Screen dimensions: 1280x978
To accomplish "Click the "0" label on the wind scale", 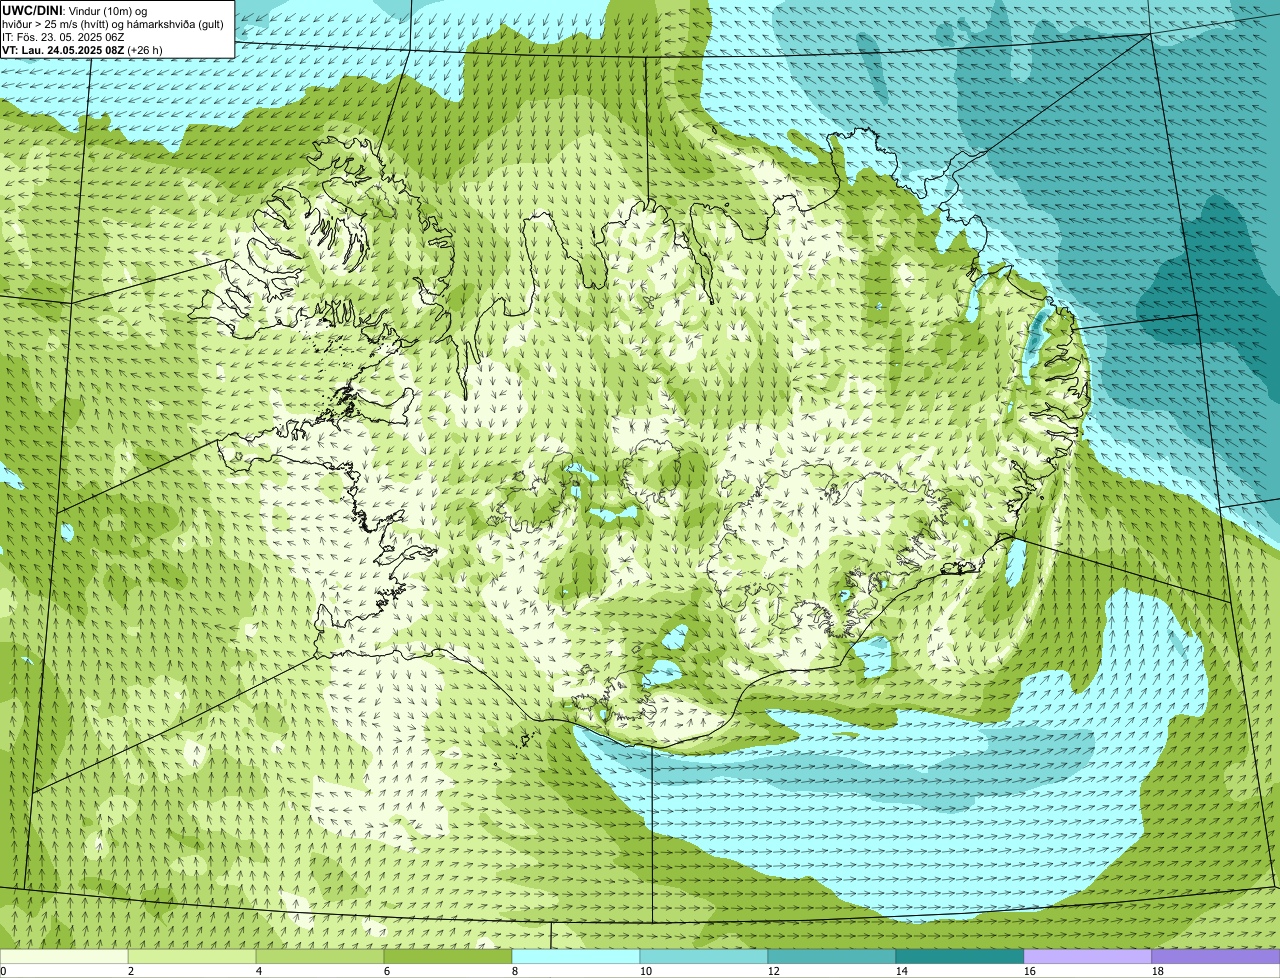I will tap(3, 971).
